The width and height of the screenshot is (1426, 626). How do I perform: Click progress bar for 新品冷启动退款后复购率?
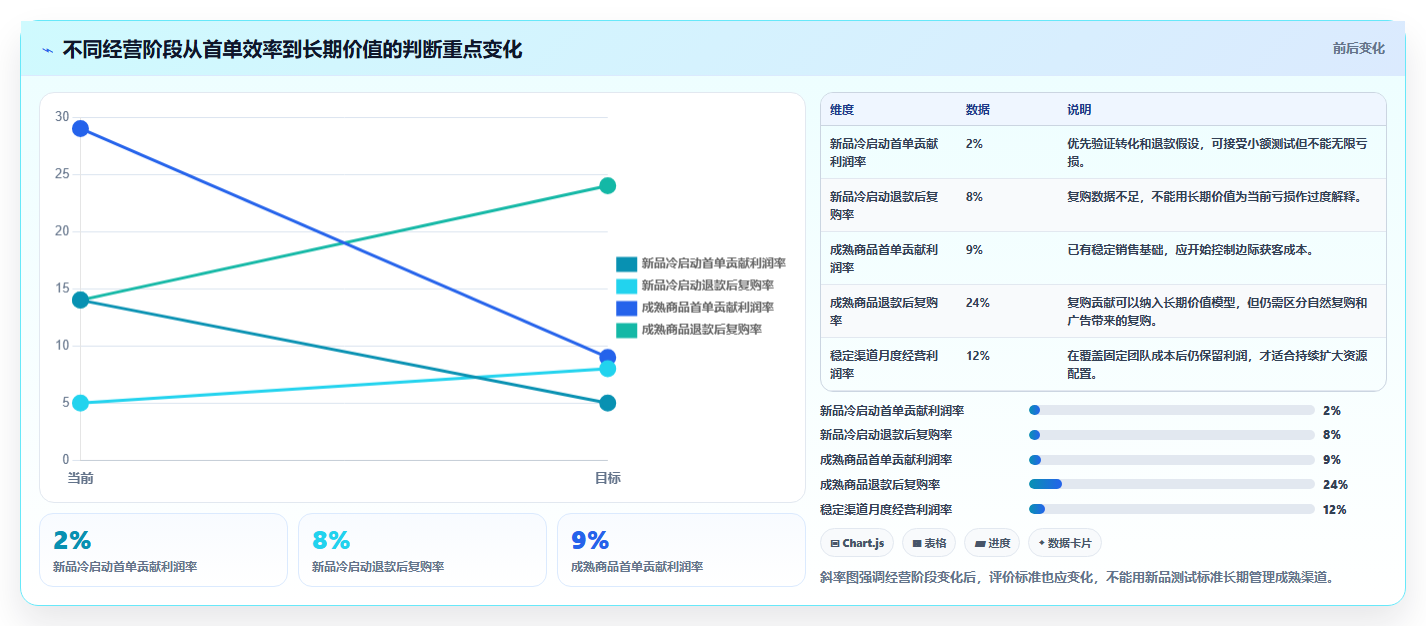click(1171, 435)
